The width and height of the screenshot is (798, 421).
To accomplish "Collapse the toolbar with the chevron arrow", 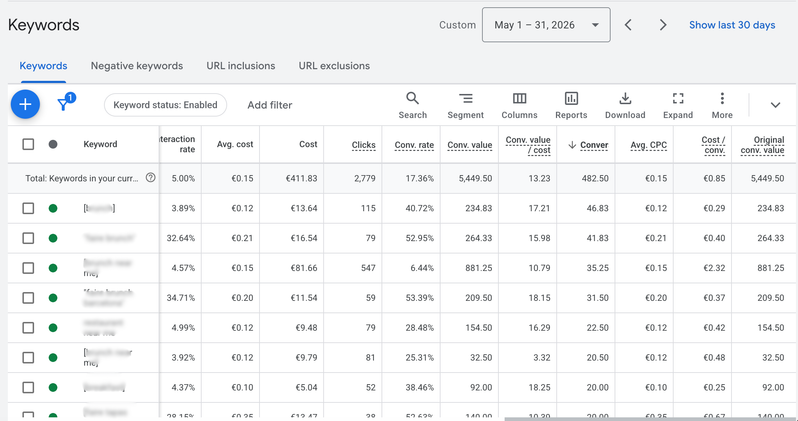I will (x=775, y=105).
